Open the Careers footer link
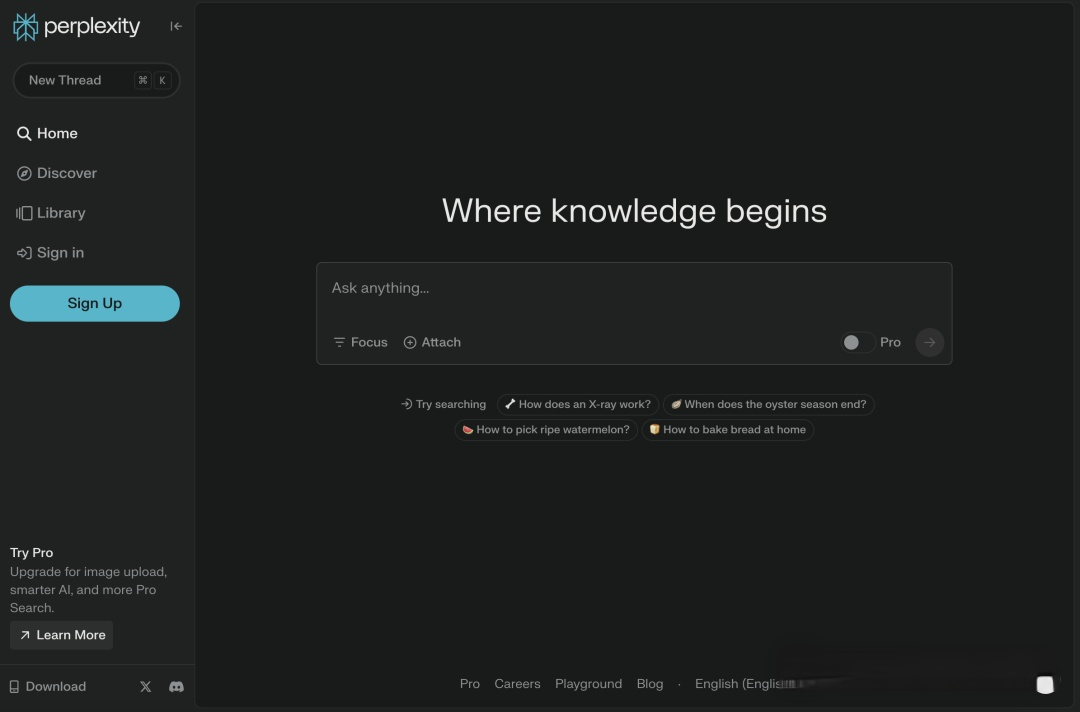 coord(517,684)
